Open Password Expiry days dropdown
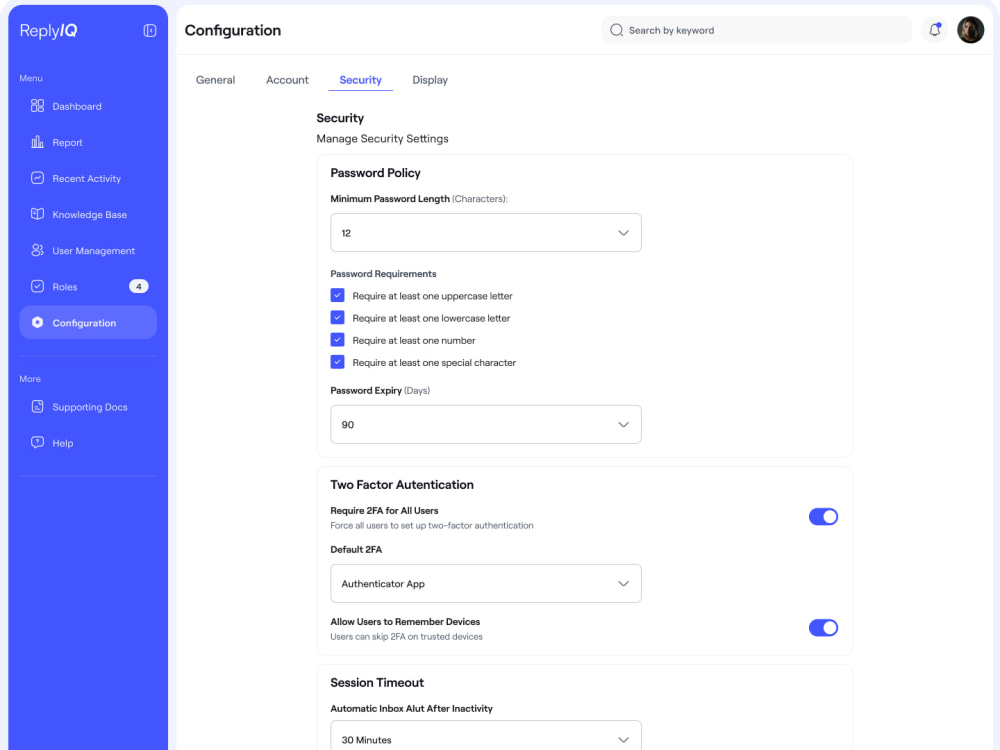This screenshot has width=1000, height=750. click(x=485, y=425)
